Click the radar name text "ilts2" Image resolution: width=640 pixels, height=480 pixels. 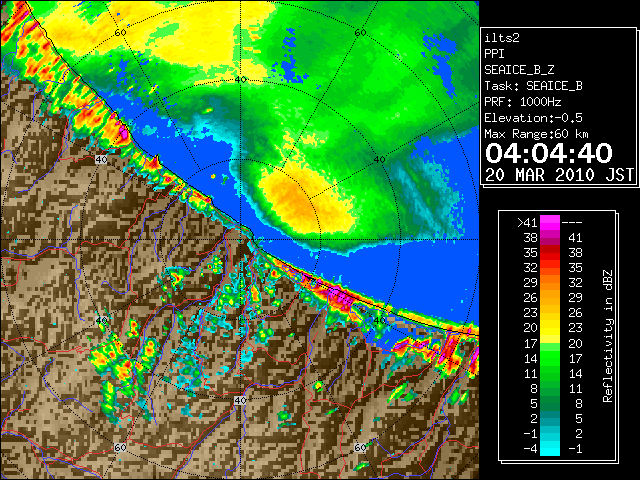coord(502,38)
